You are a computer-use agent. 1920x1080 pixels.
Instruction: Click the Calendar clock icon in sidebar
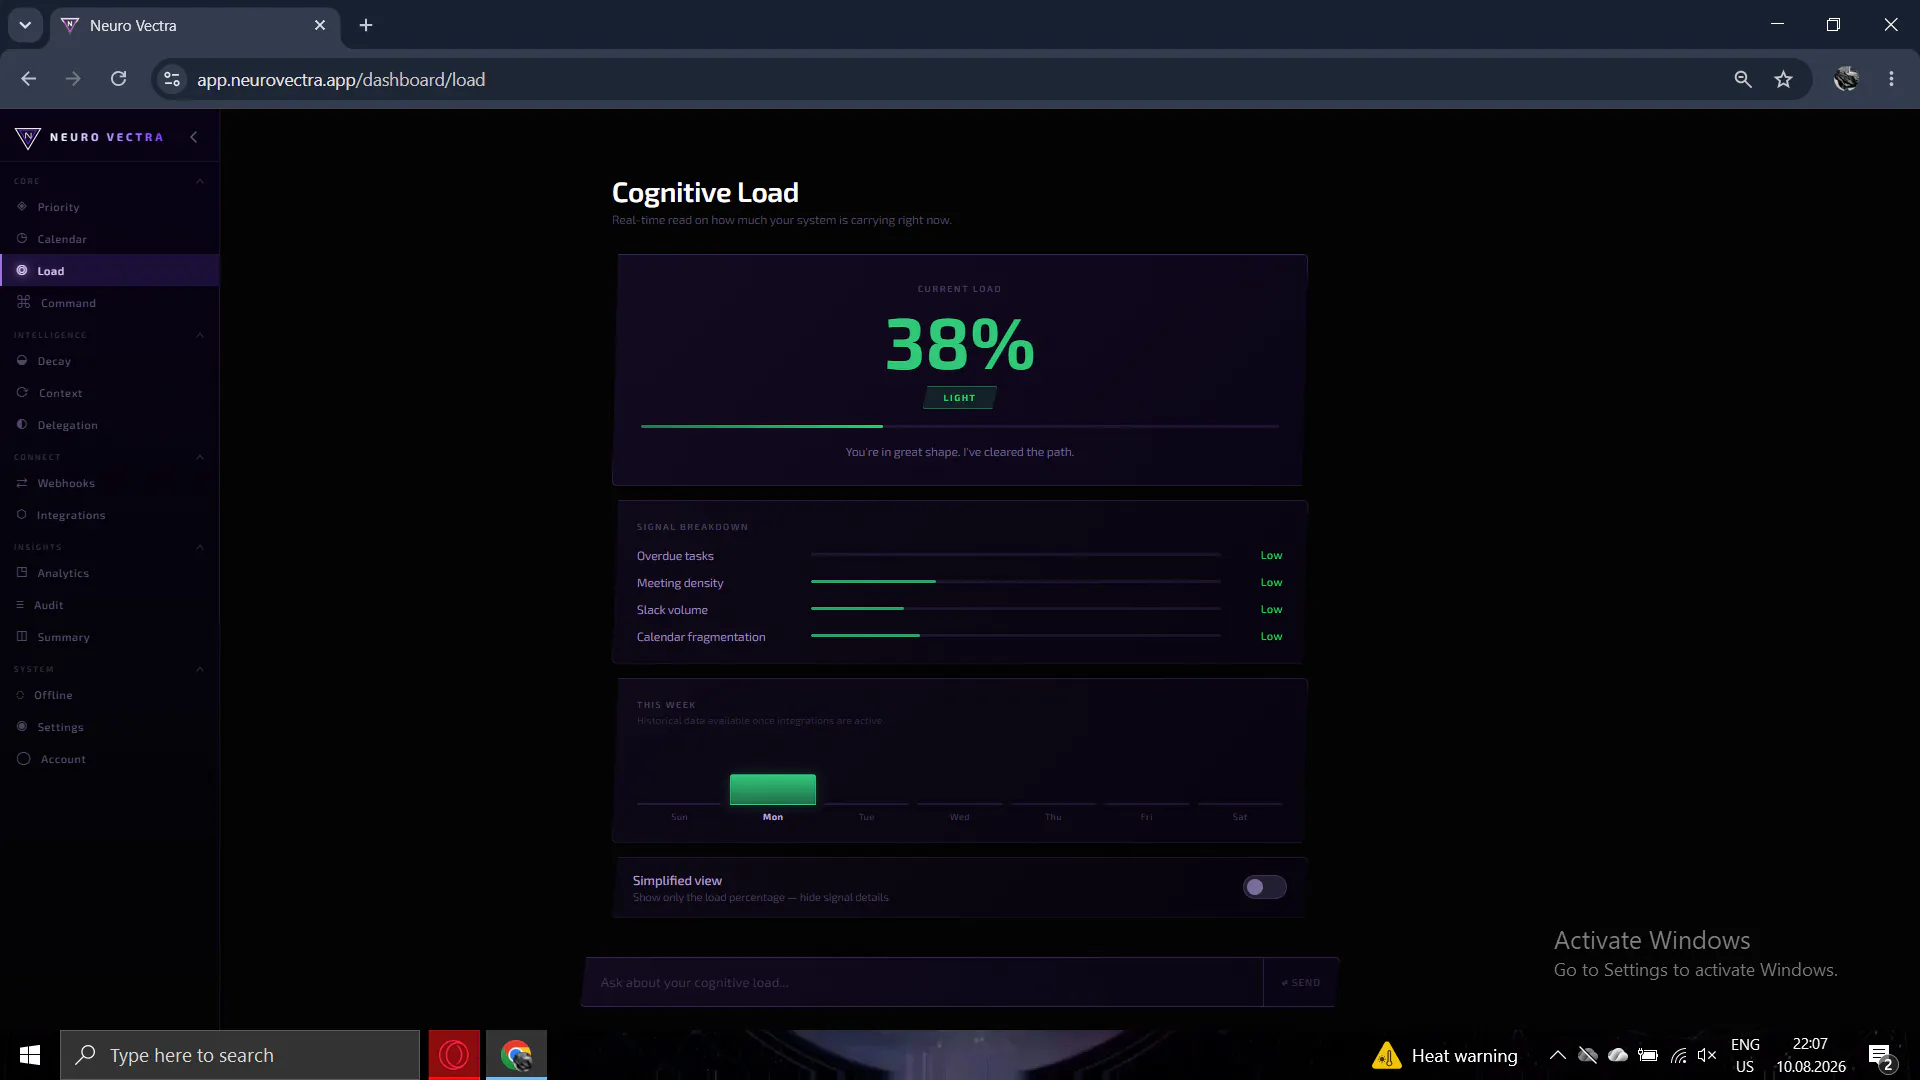(x=22, y=239)
